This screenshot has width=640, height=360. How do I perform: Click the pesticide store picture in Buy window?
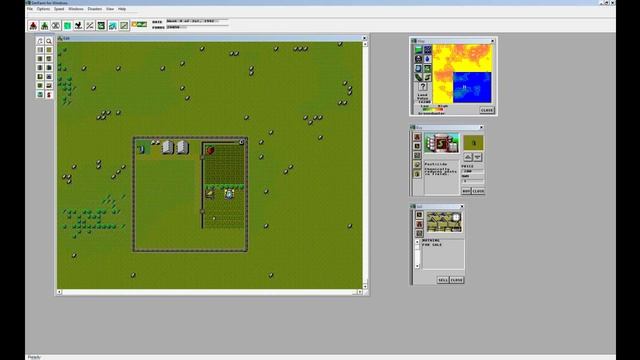[442, 143]
